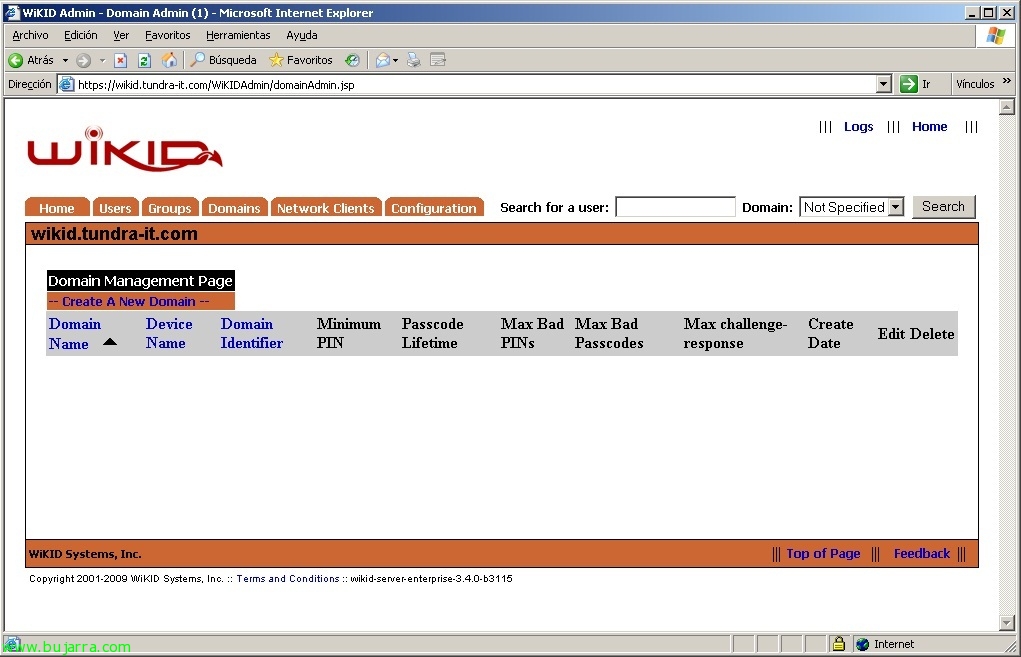Open Favoritos star toolbar button
This screenshot has height=657, width=1021.
pyautogui.click(x=301, y=60)
